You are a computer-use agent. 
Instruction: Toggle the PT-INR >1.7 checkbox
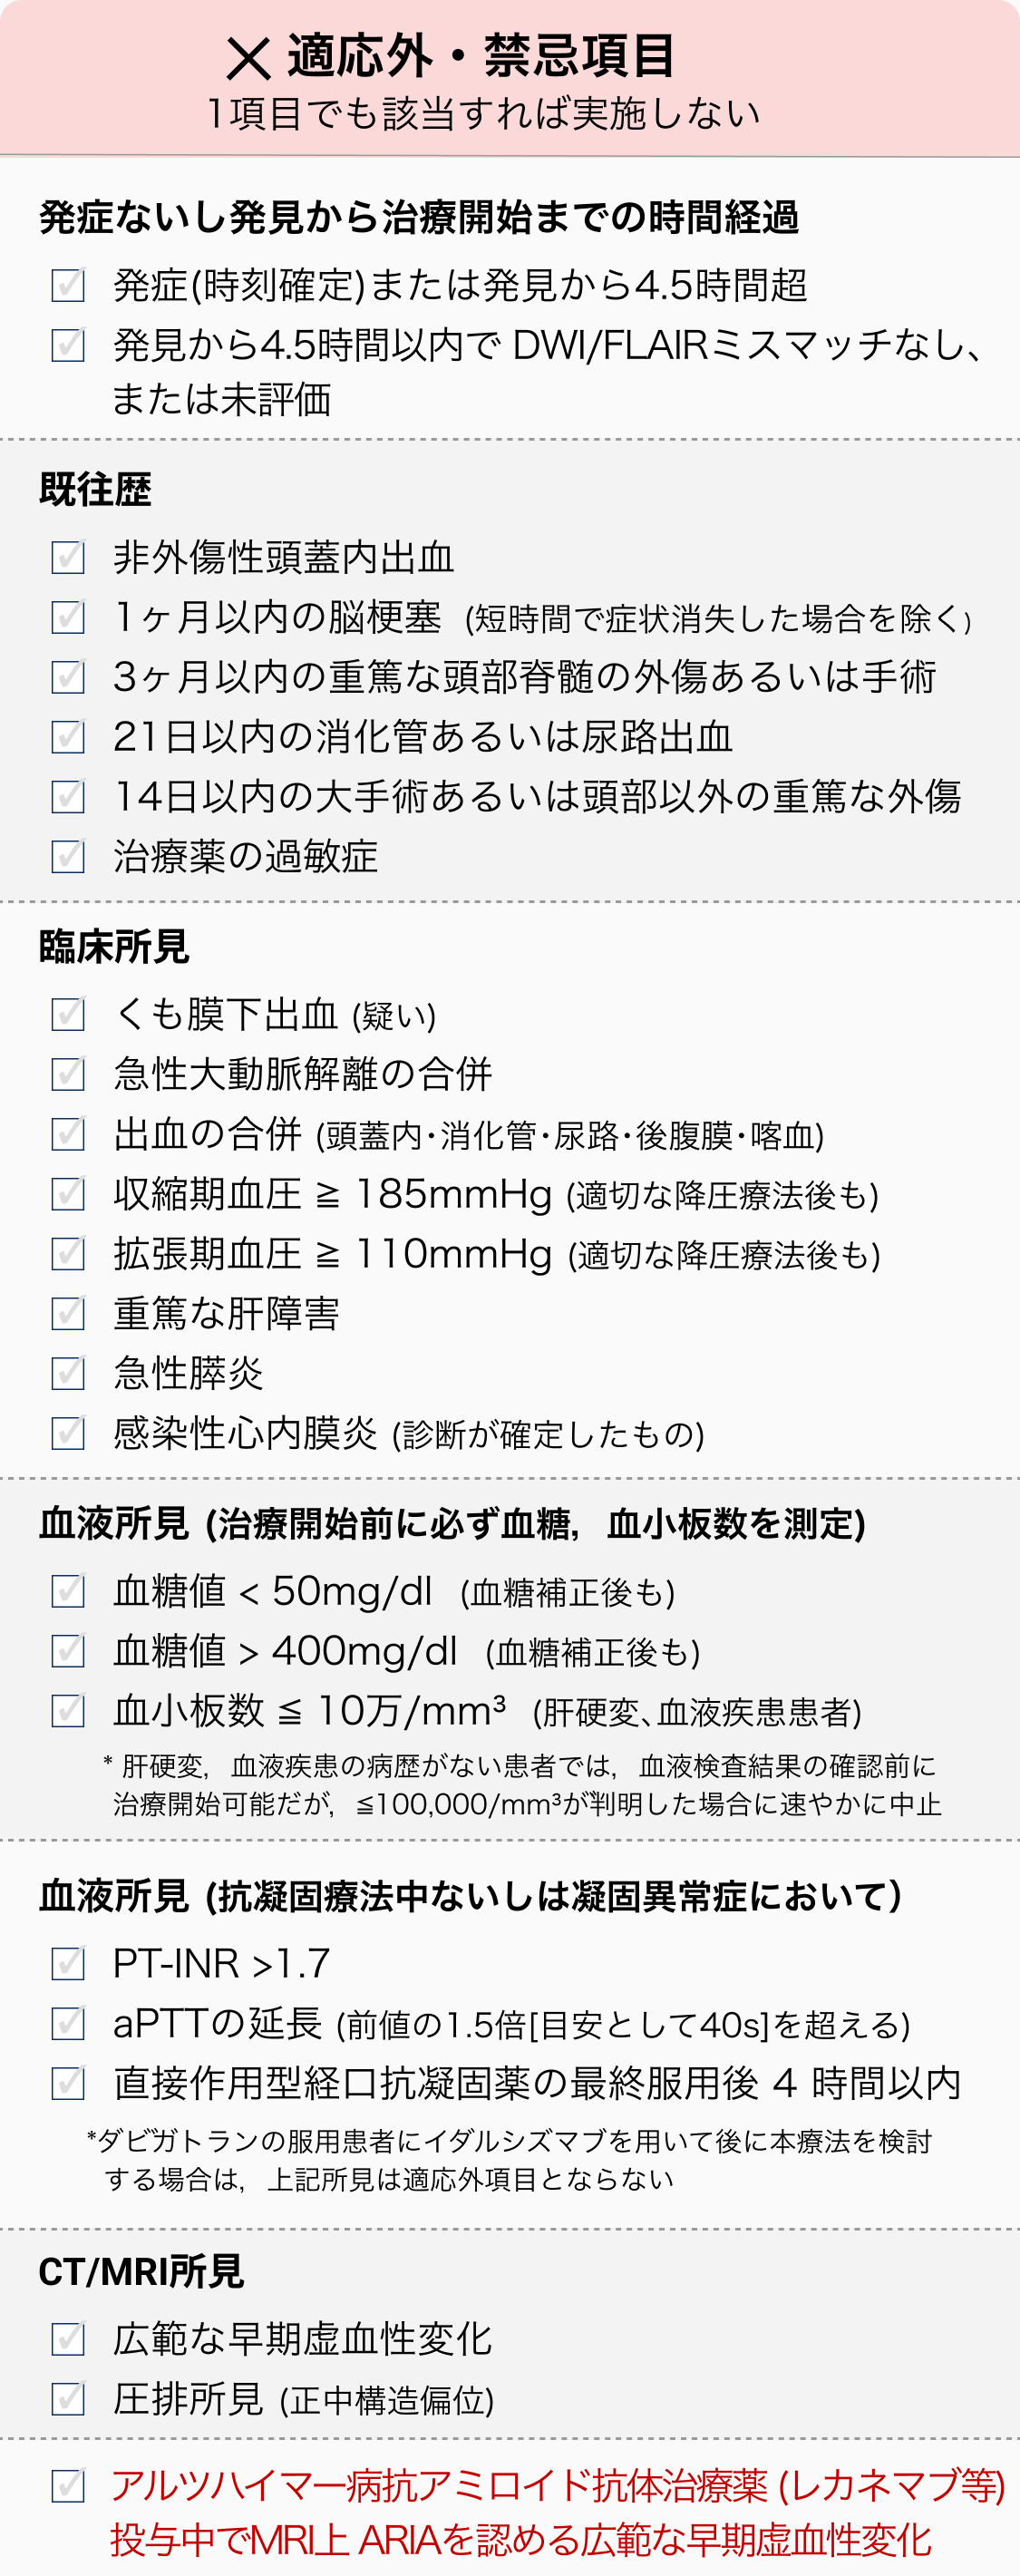tap(67, 1963)
